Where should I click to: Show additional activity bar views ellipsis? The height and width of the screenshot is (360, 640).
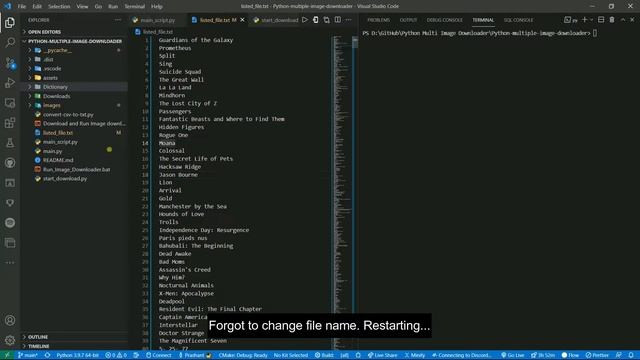click(10, 262)
